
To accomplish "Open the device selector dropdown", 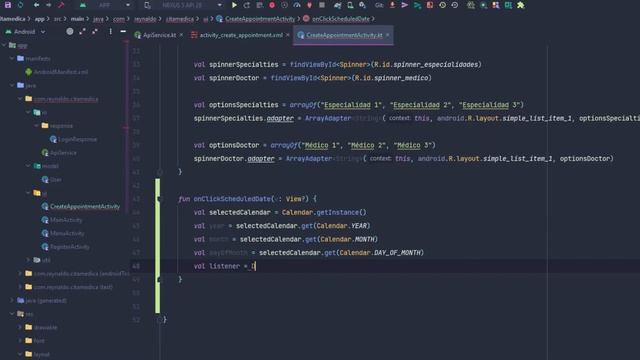I will pyautogui.click(x=182, y=5).
